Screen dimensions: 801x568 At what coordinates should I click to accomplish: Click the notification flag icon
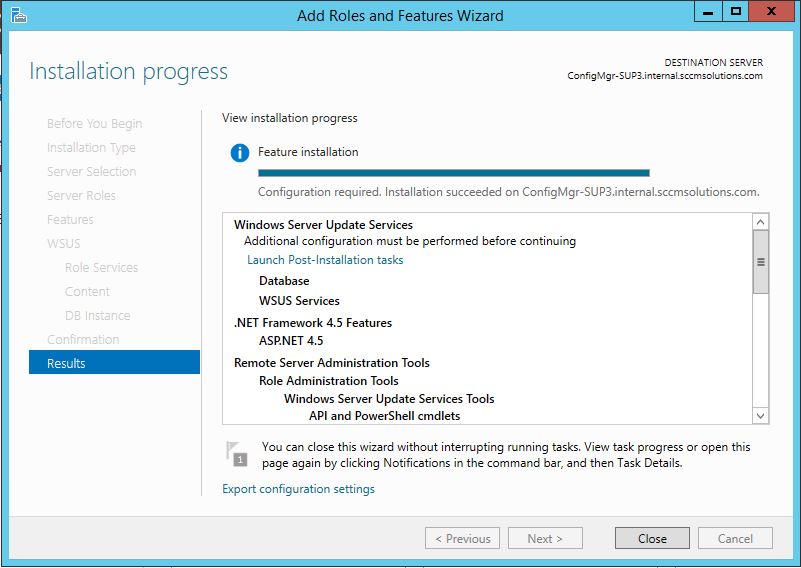[x=235, y=454]
